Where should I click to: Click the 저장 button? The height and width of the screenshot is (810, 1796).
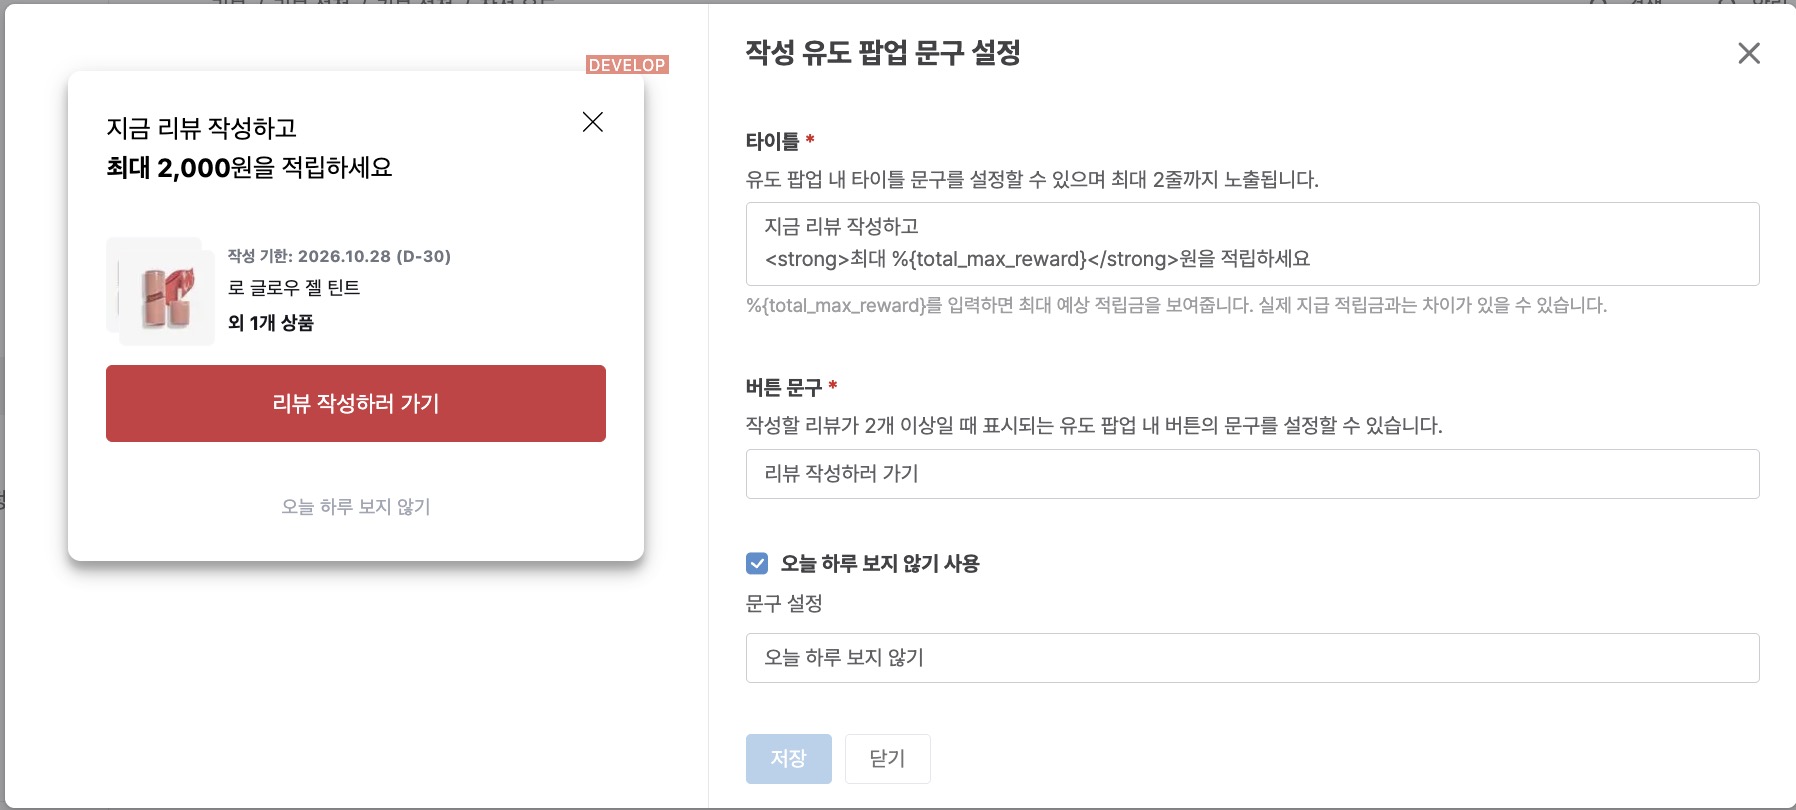(x=788, y=759)
